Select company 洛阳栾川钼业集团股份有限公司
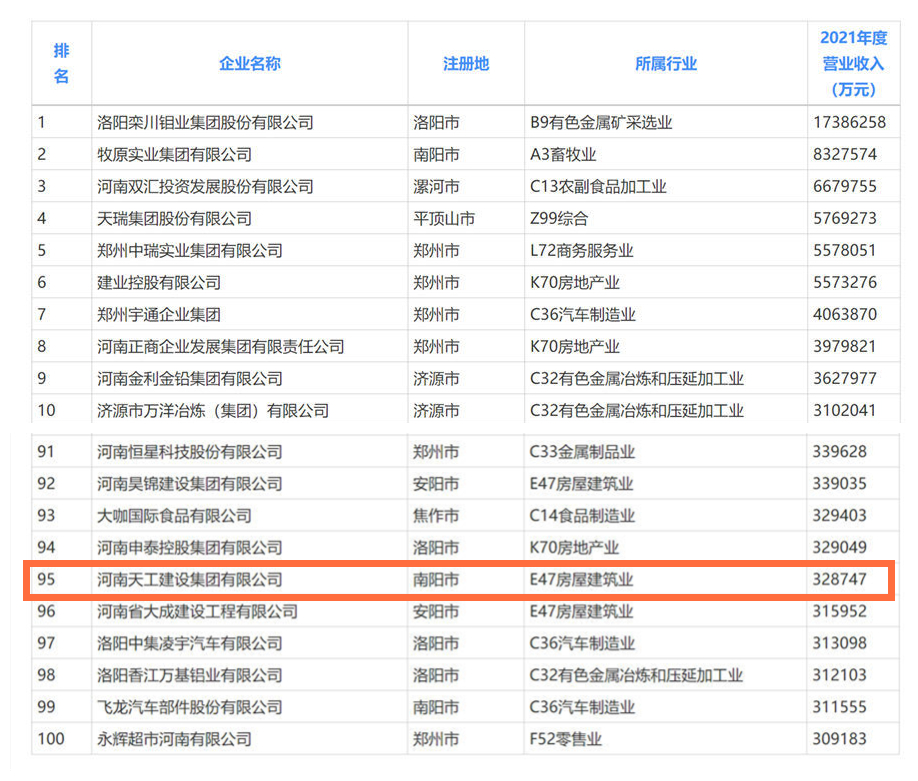Screen dimensions: 918x781 coord(205,122)
